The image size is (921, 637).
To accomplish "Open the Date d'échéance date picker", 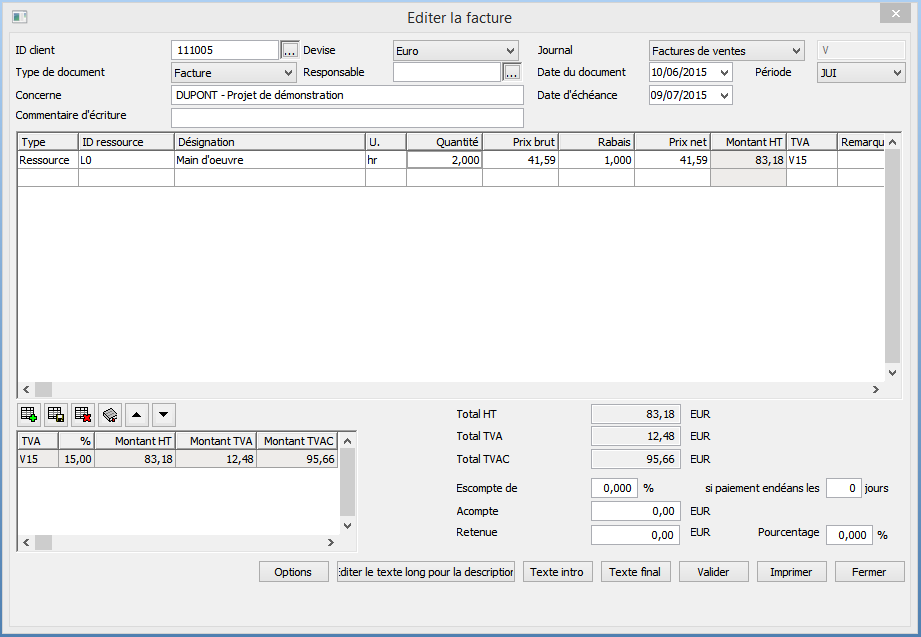I will pos(724,95).
